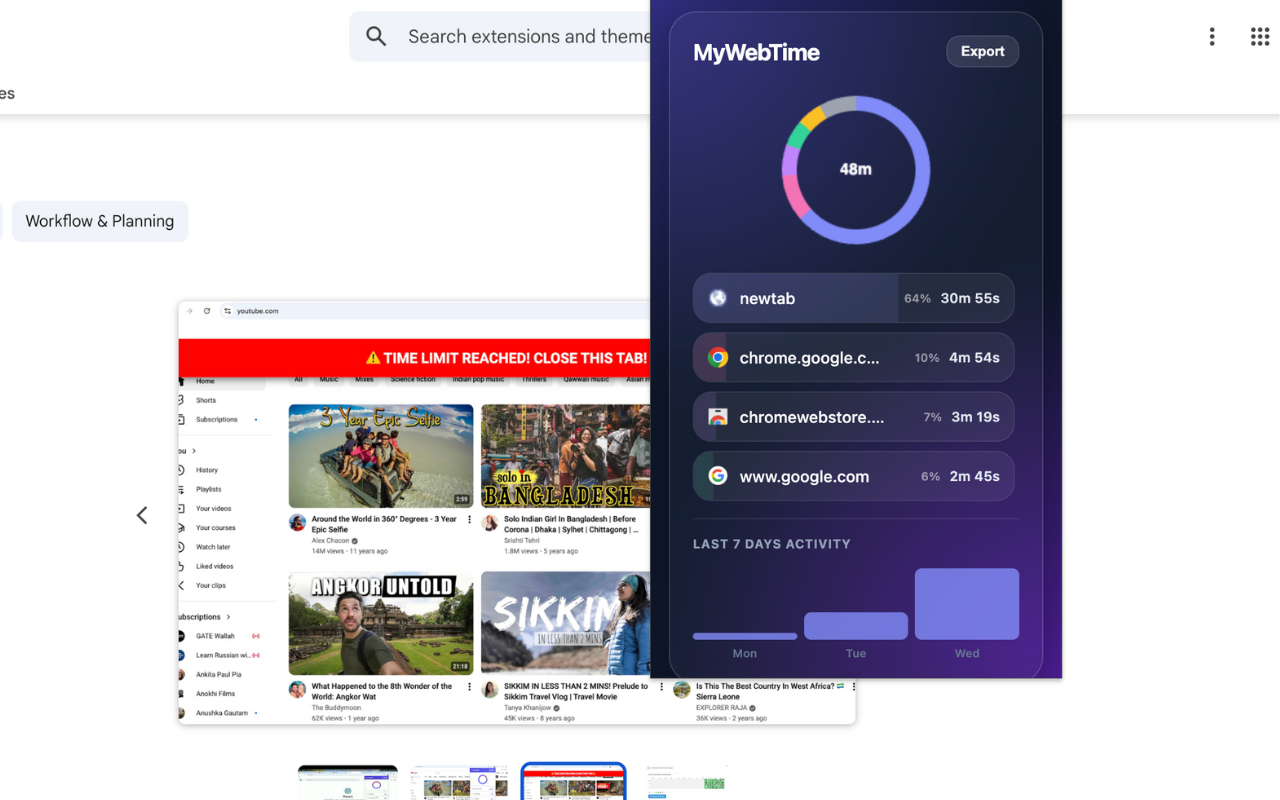The width and height of the screenshot is (1280, 800).
Task: Select the fourth screenshot thumbnail
Action: pos(686,782)
